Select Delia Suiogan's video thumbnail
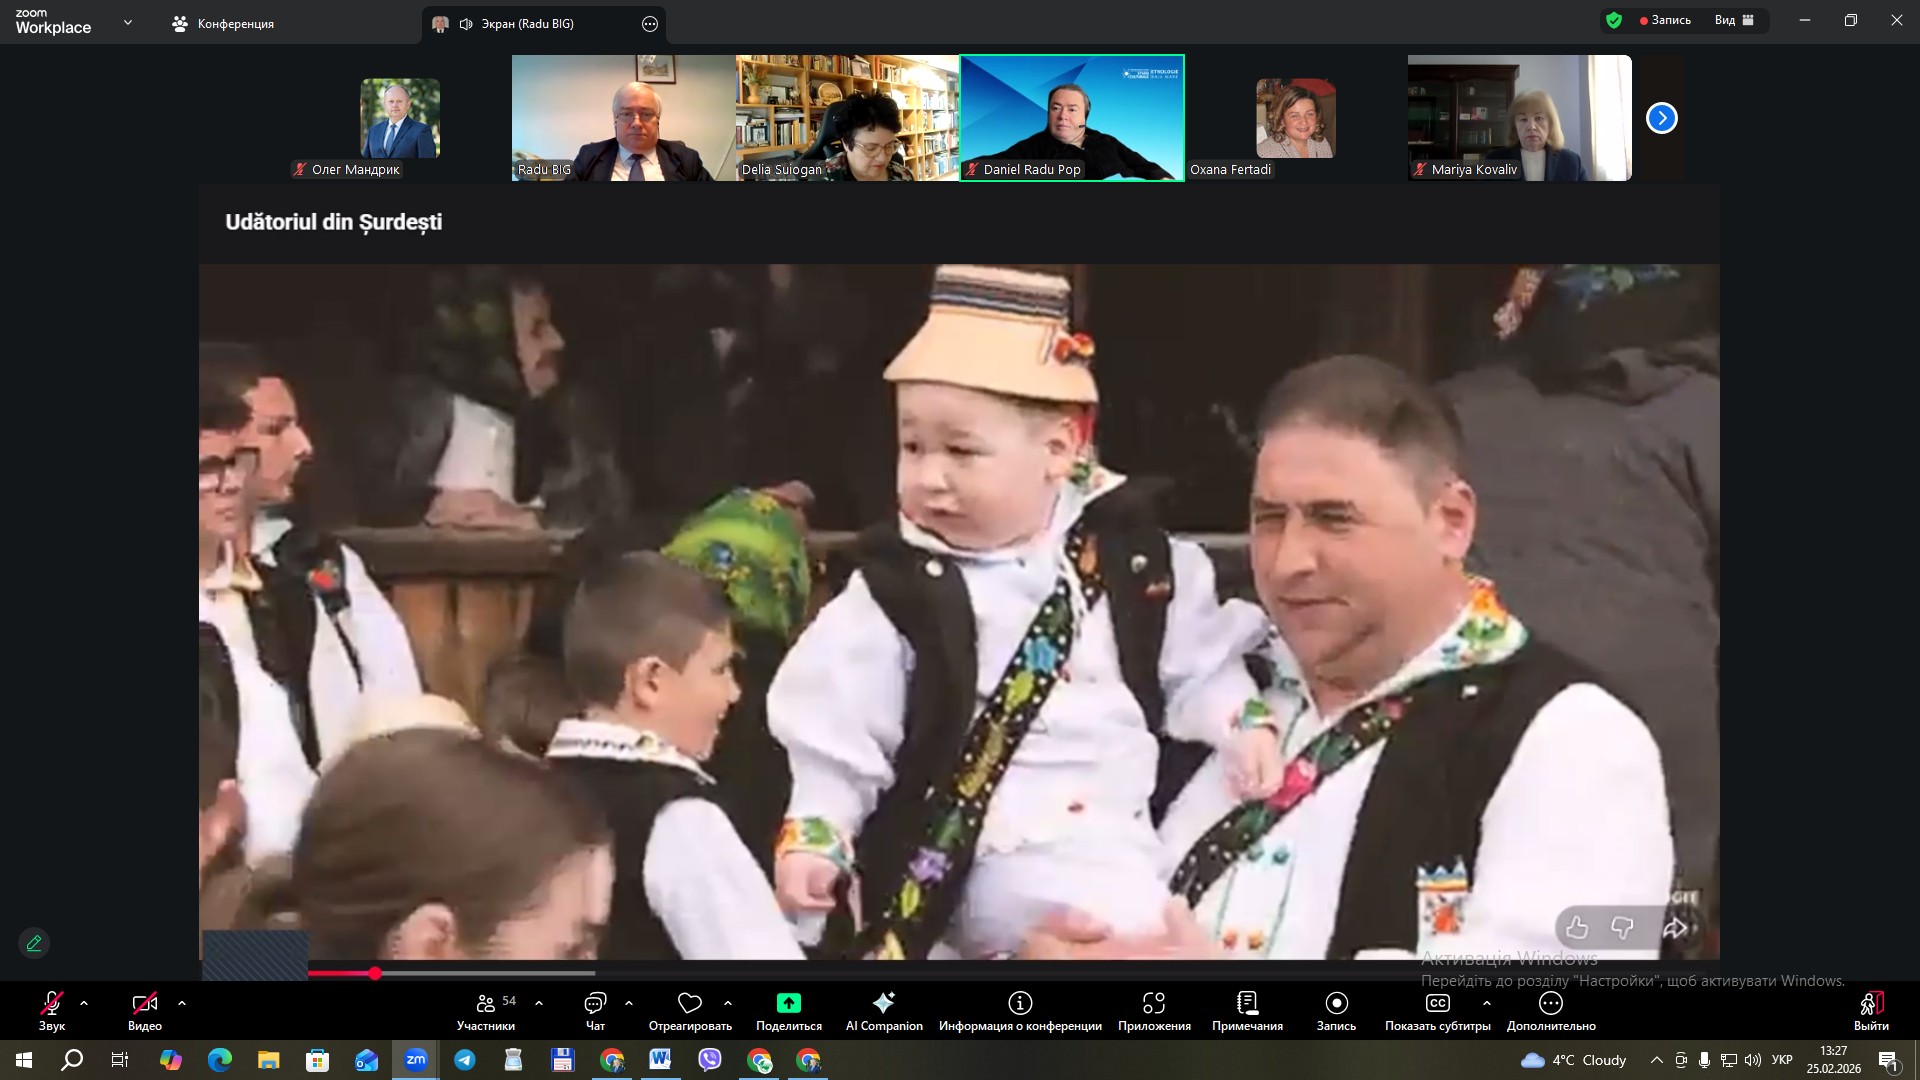Image resolution: width=1920 pixels, height=1080 pixels. click(x=847, y=118)
